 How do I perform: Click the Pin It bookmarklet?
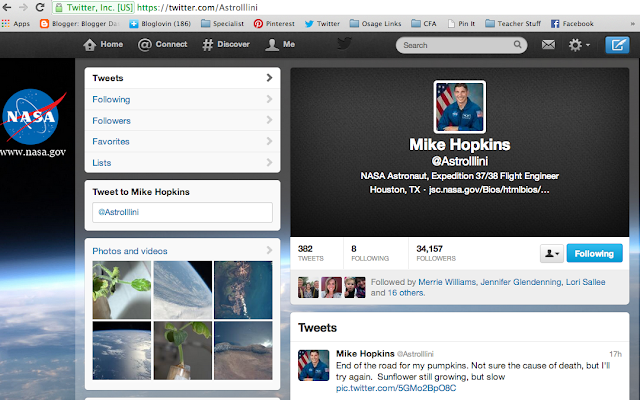coord(461,24)
